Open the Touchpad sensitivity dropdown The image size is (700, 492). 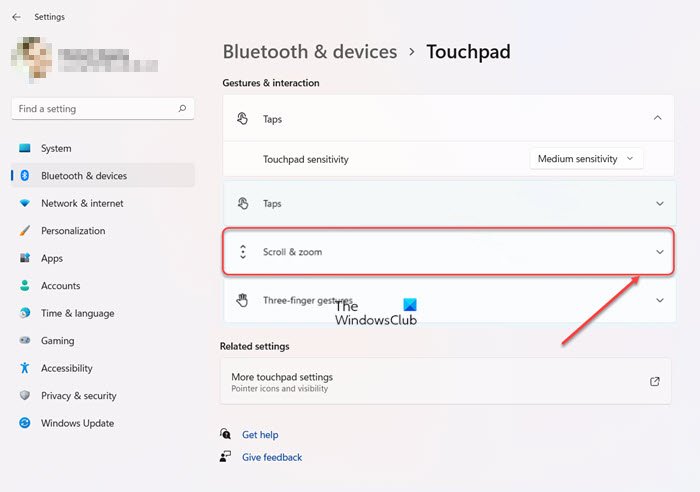point(586,159)
